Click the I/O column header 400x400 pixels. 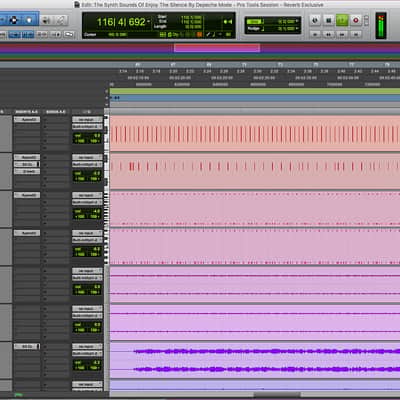[x=87, y=112]
